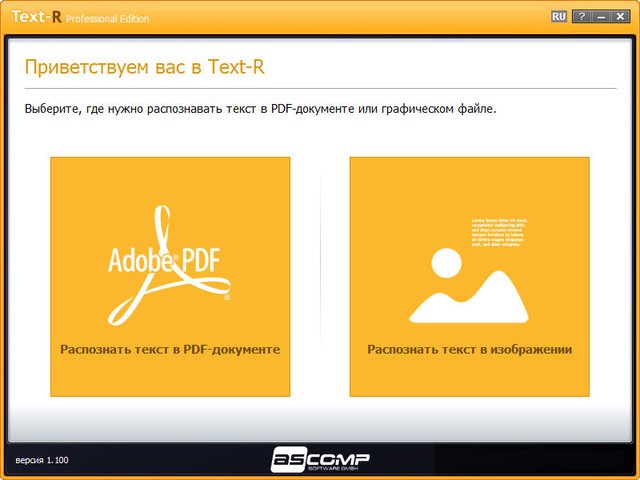Screen dimensions: 640x480
Task: Minimize the Text-R window
Action: point(601,16)
